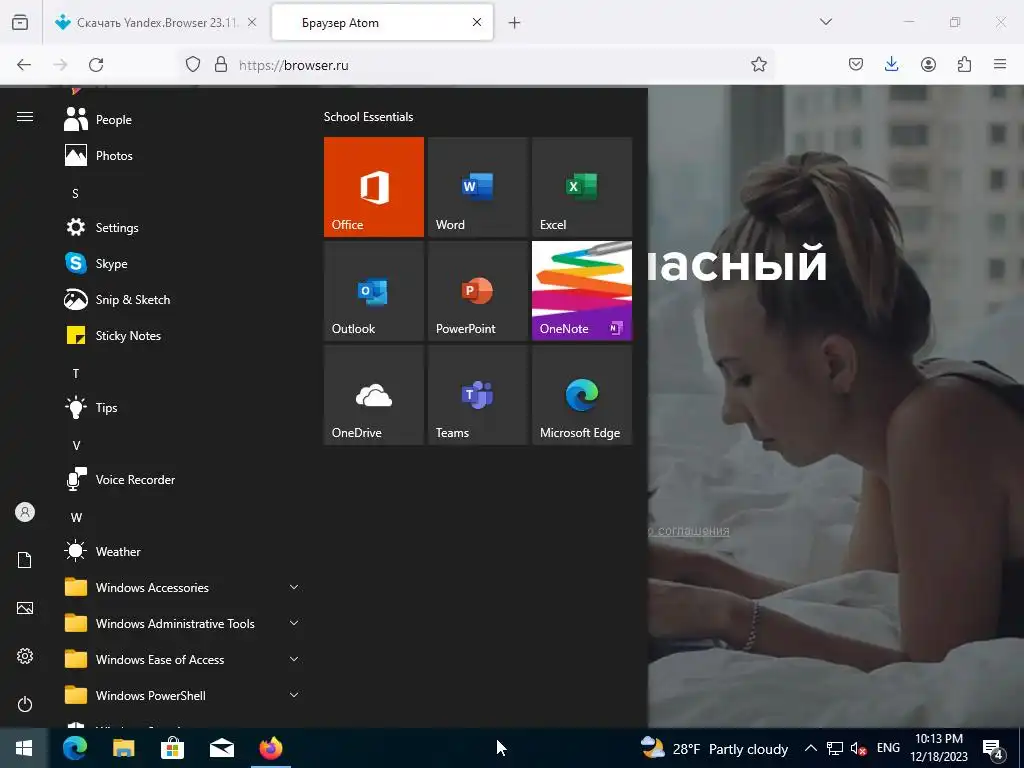The height and width of the screenshot is (768, 1024).
Task: Open Firefox account menu
Action: click(x=928, y=64)
